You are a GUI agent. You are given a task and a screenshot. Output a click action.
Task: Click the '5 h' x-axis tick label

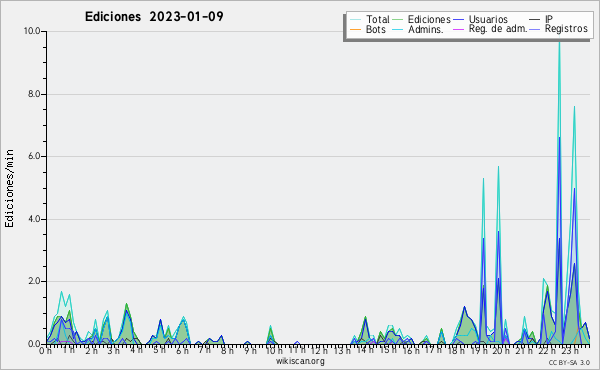coord(159,350)
